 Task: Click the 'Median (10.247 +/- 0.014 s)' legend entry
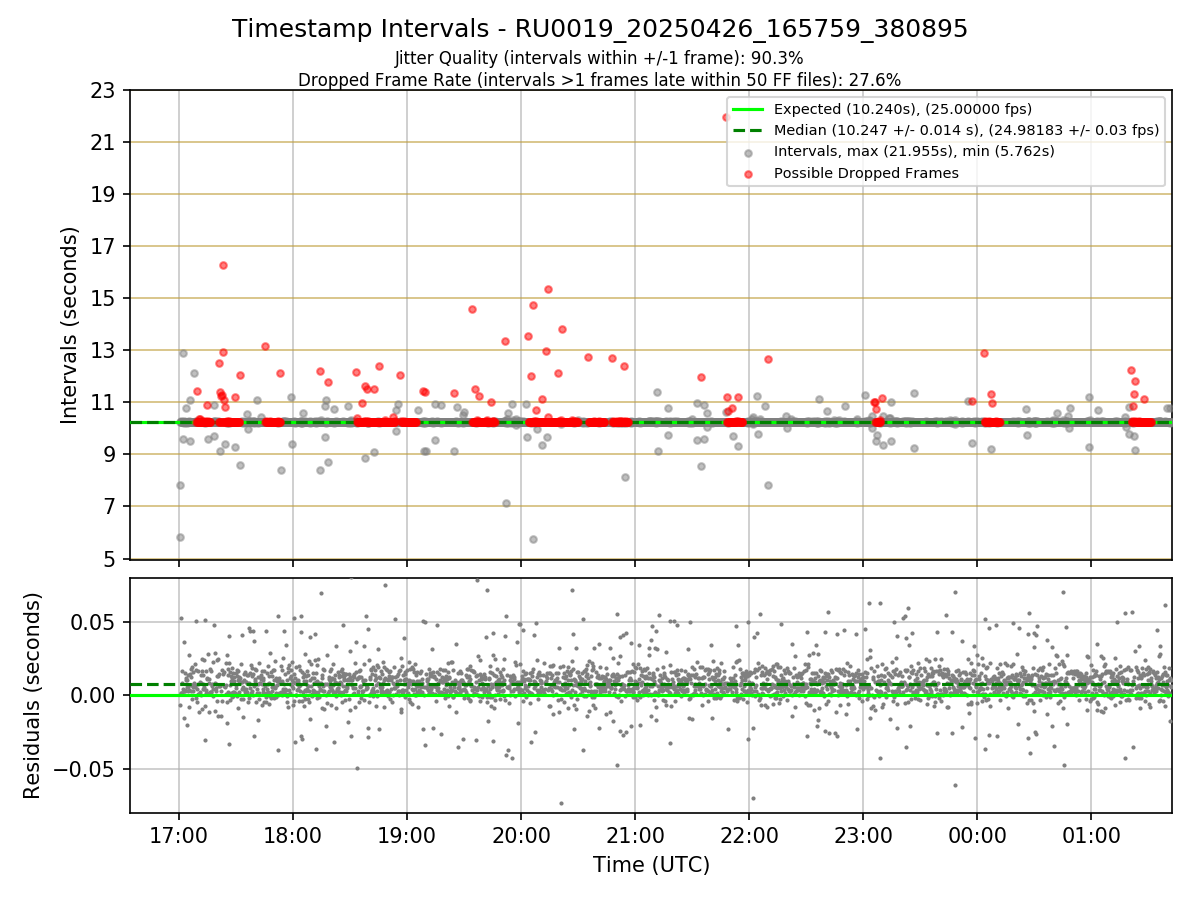coord(966,130)
